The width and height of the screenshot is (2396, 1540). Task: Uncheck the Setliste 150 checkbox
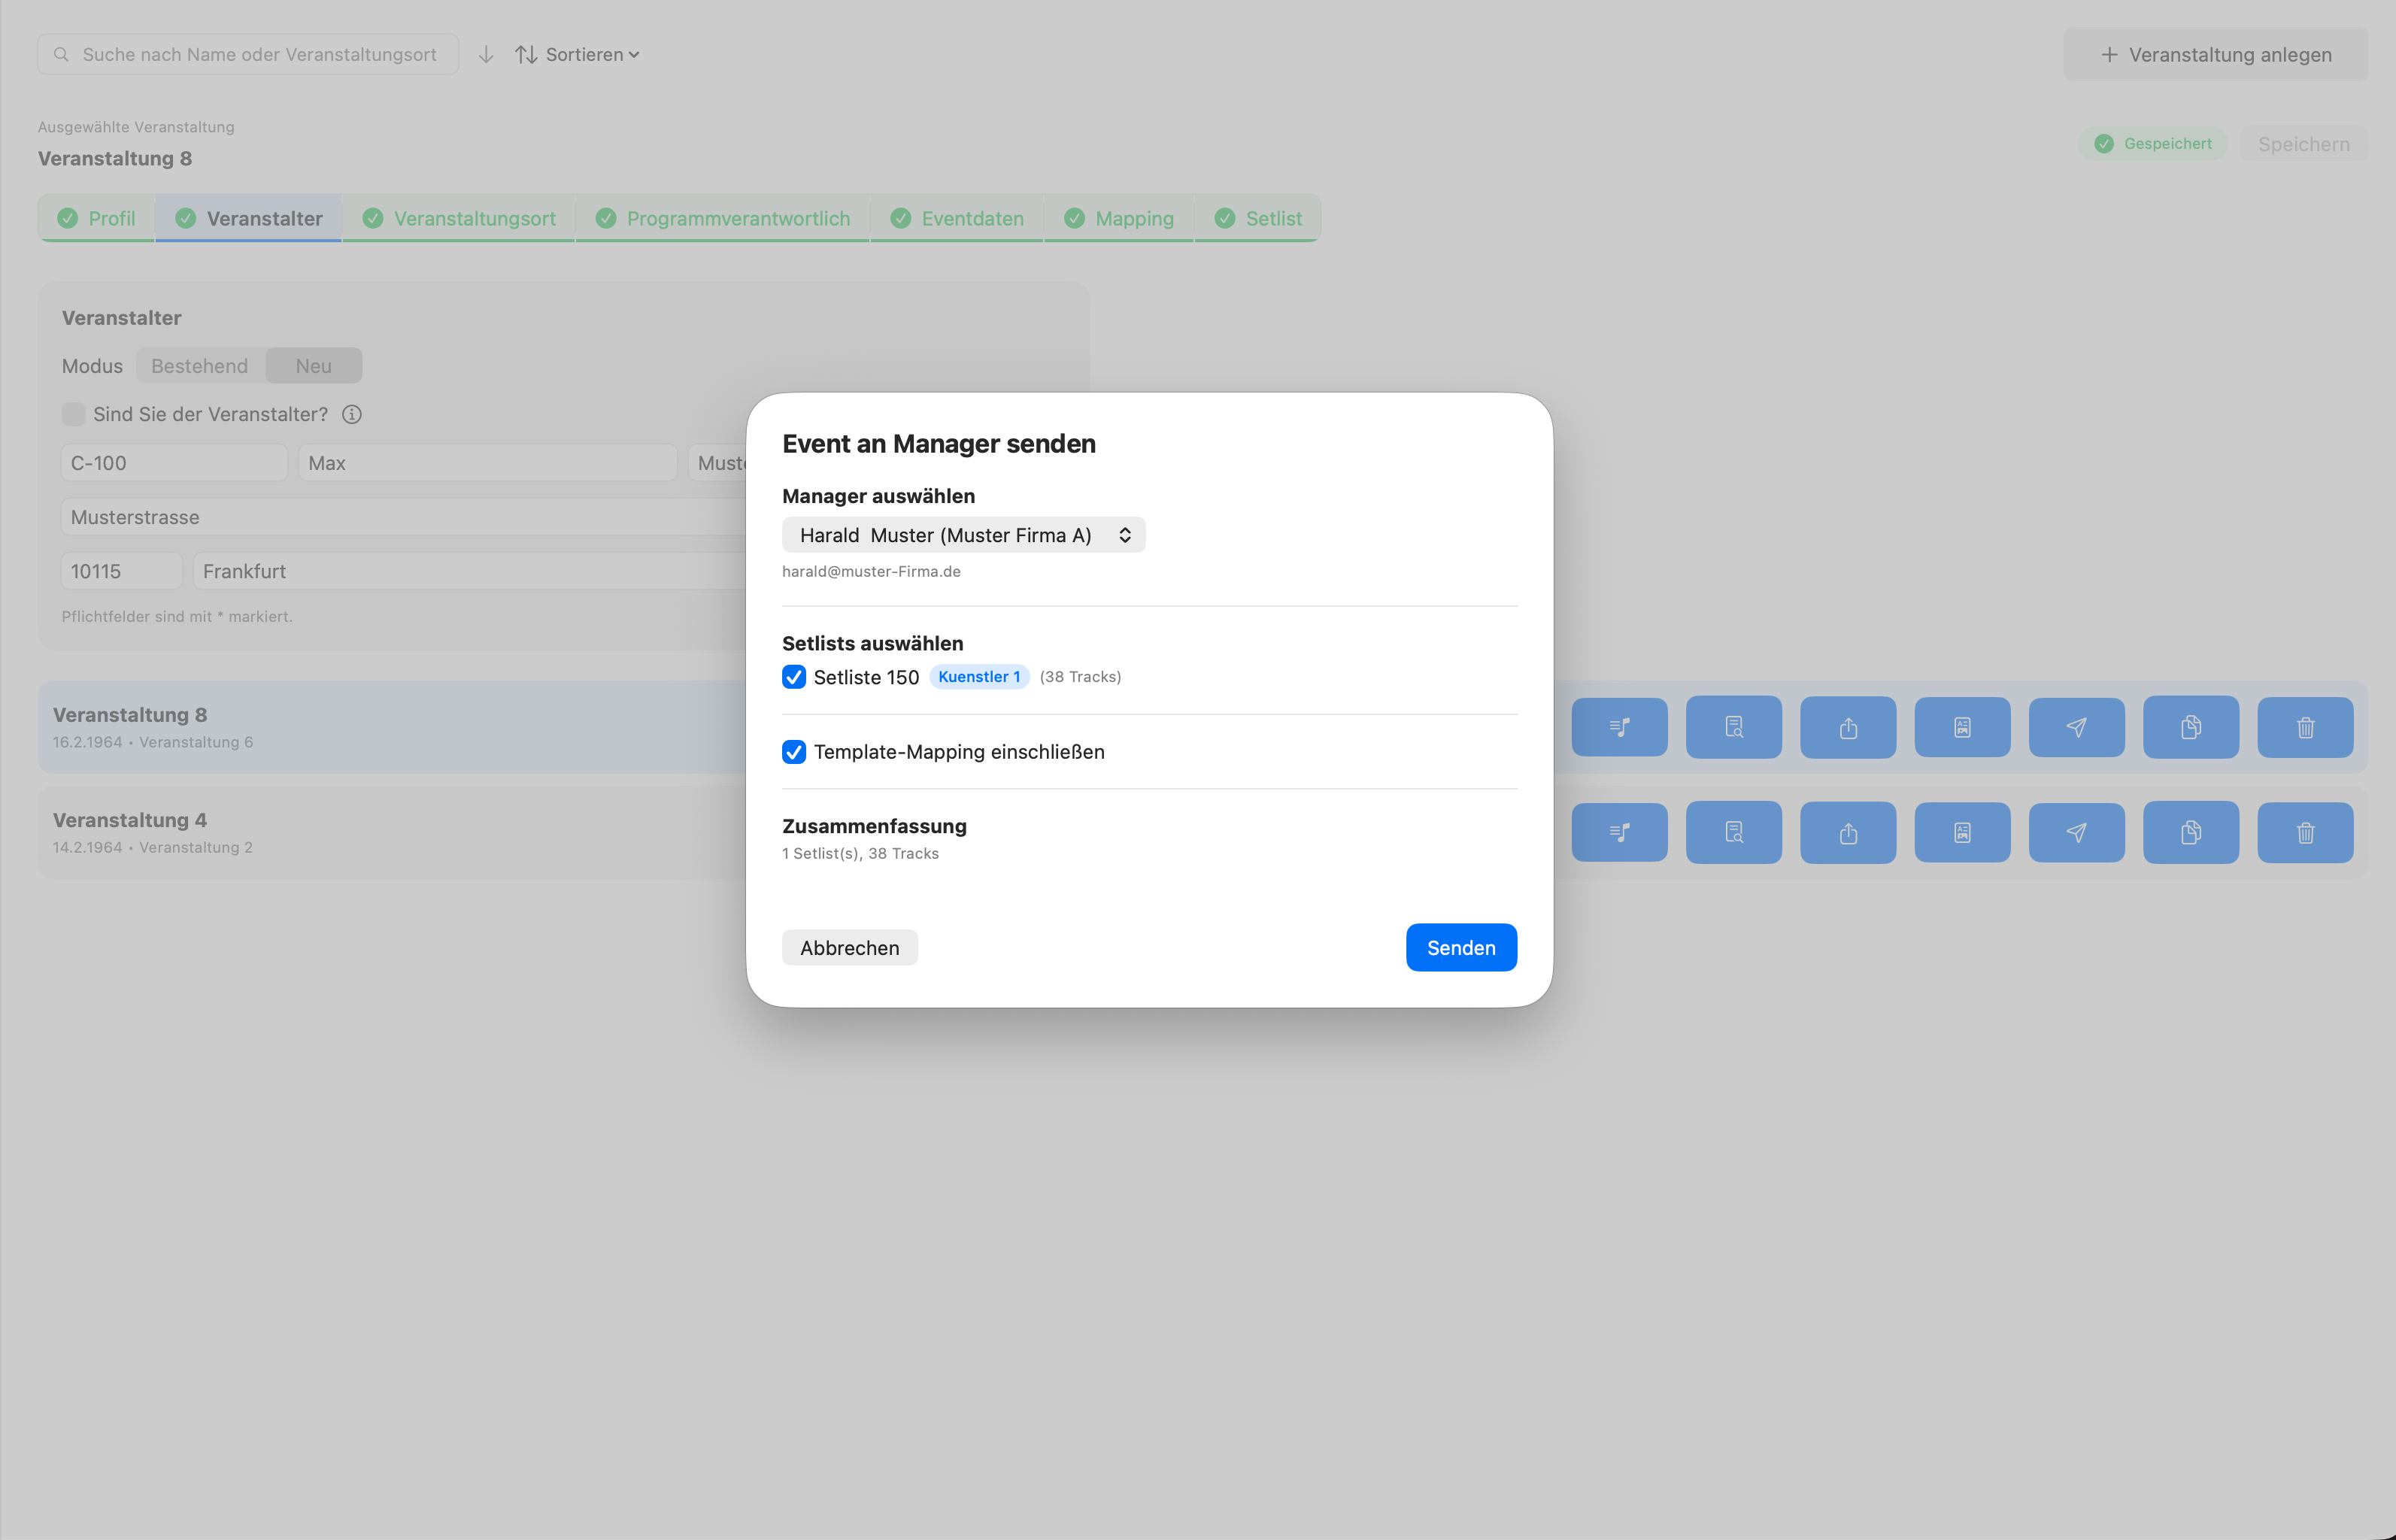[x=794, y=677]
